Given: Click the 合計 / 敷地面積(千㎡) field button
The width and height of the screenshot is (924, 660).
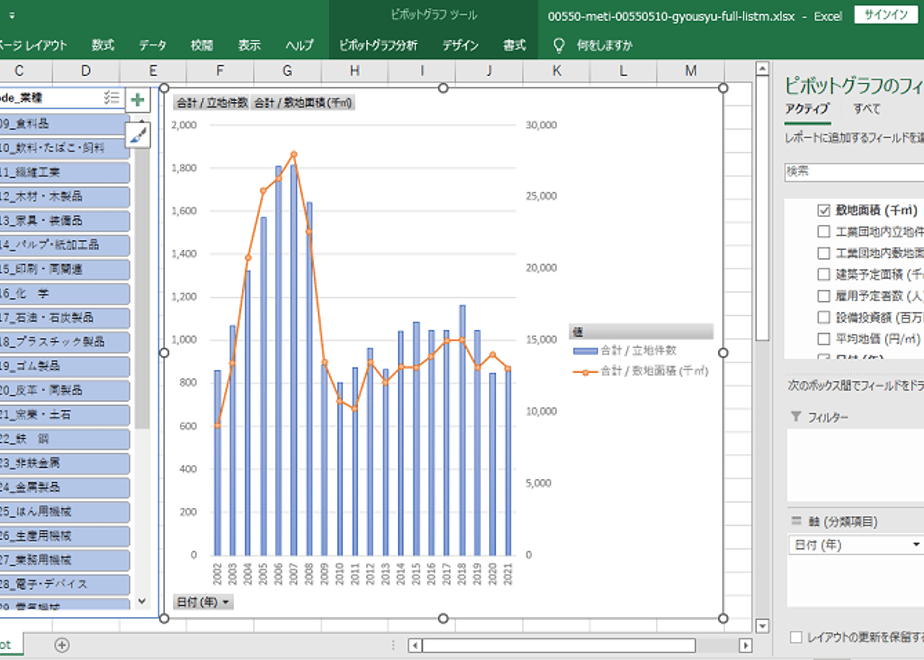Looking at the screenshot, I should [303, 103].
